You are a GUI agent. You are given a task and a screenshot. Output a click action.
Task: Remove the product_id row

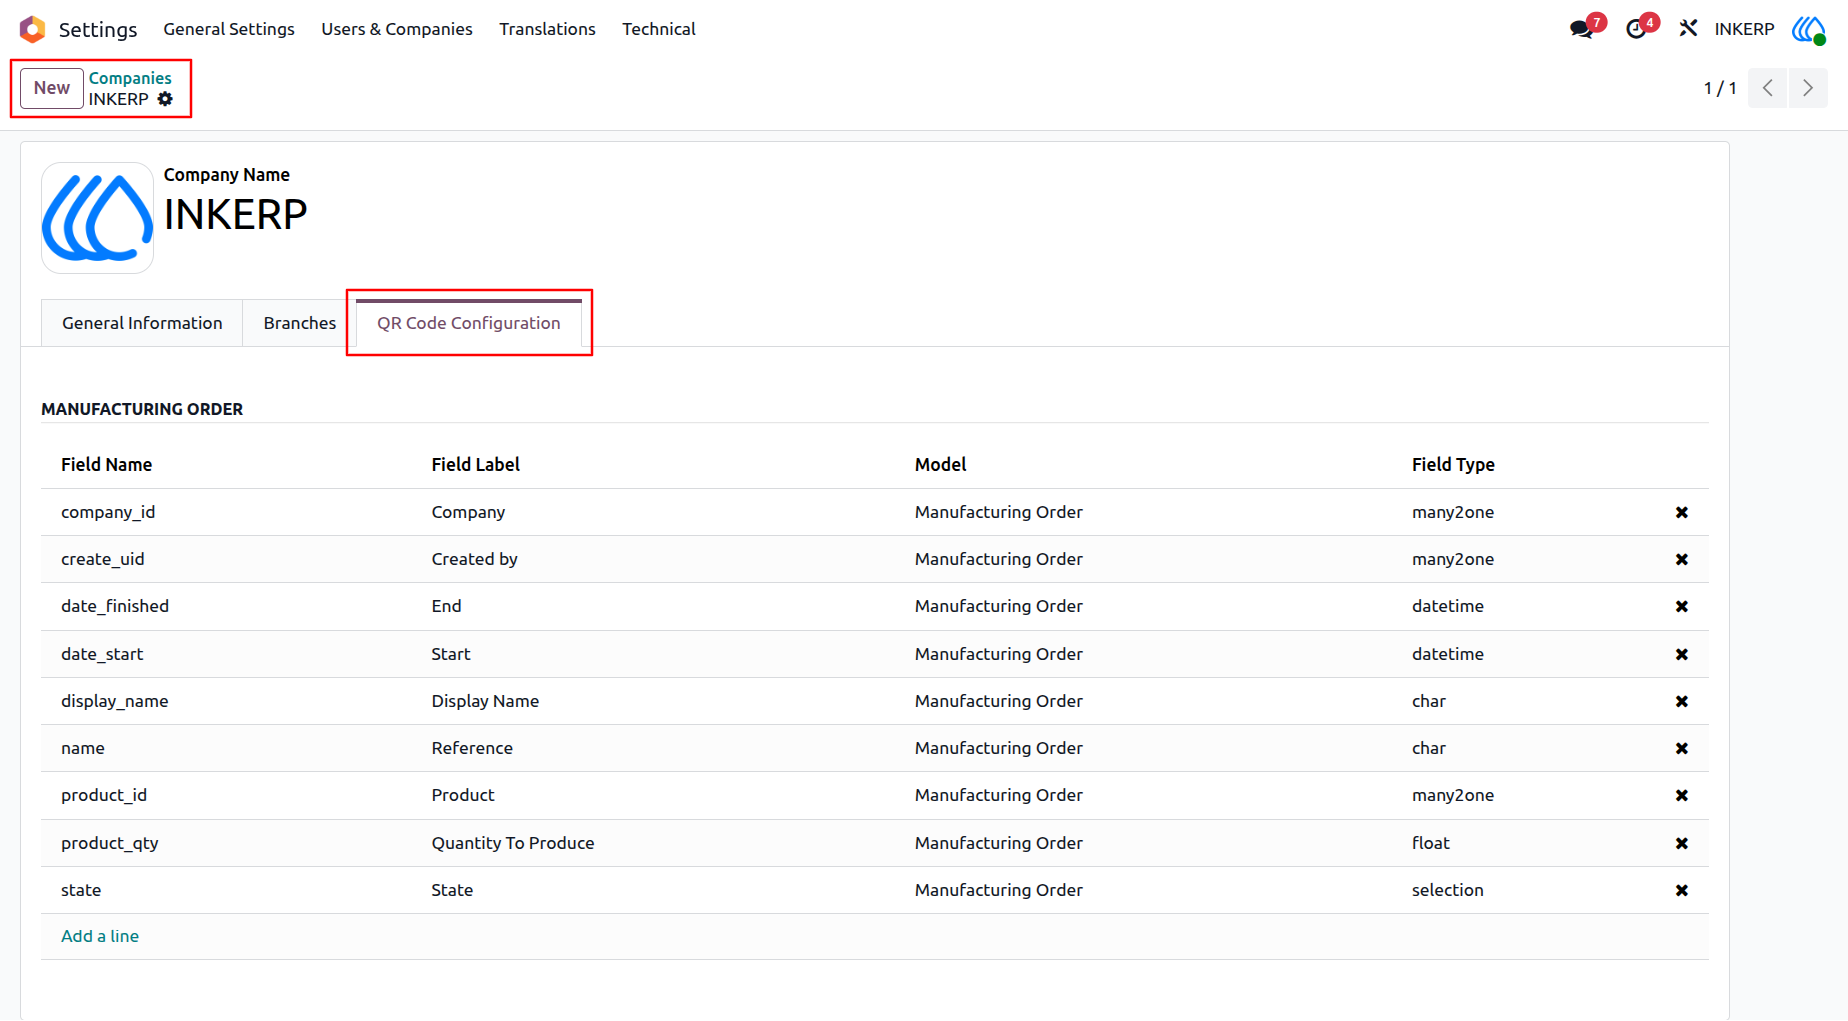tap(1682, 795)
